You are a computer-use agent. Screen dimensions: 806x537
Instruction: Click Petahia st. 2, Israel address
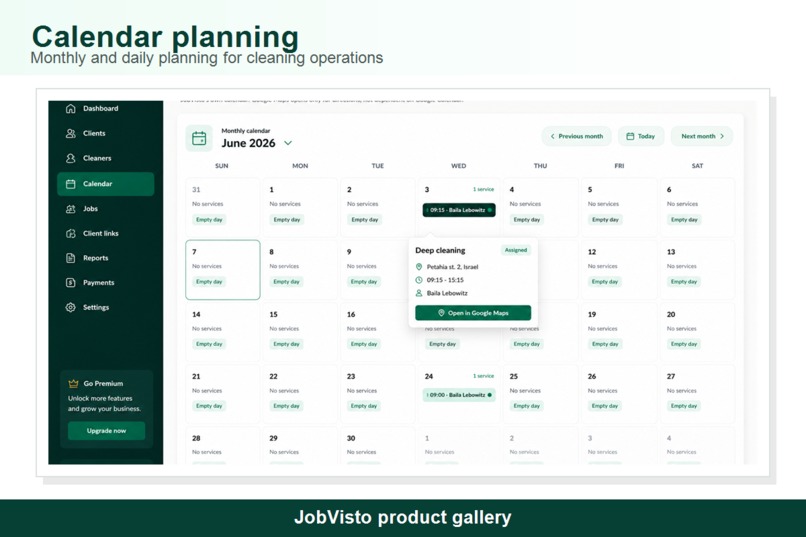pos(452,267)
